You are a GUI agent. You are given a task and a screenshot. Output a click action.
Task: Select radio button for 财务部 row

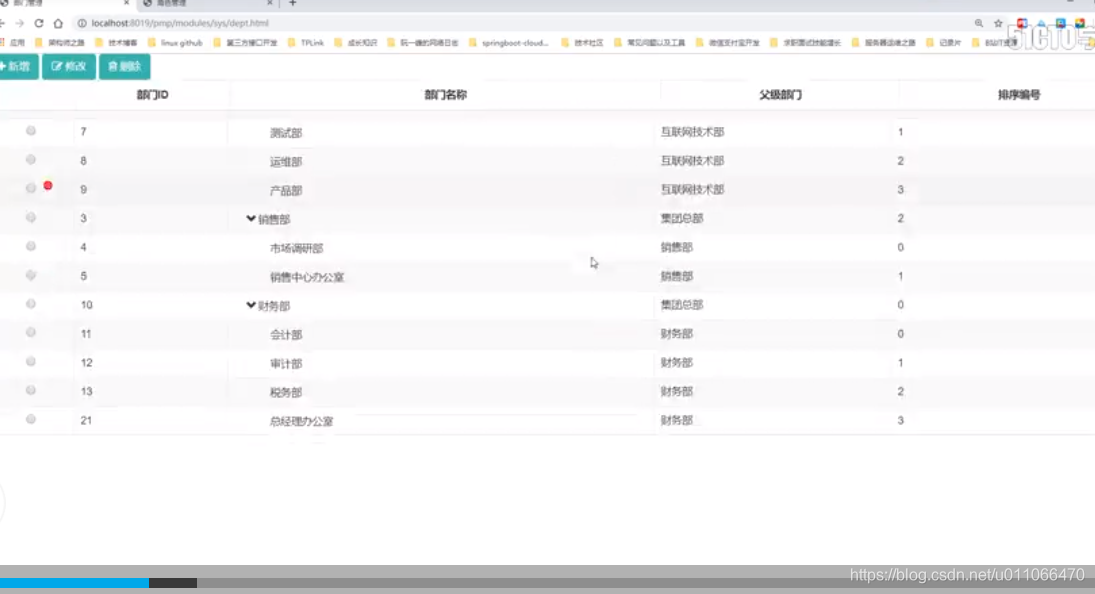point(31,304)
